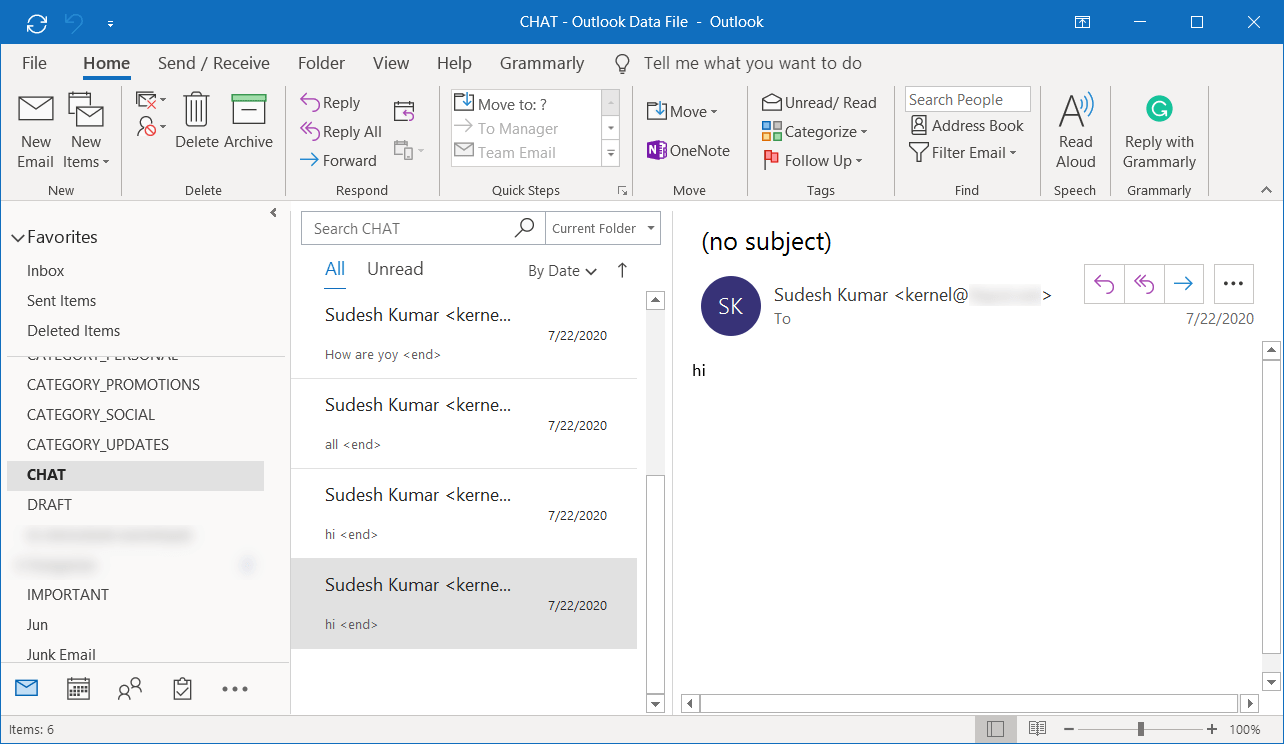Show only Unread messages

pyautogui.click(x=395, y=269)
